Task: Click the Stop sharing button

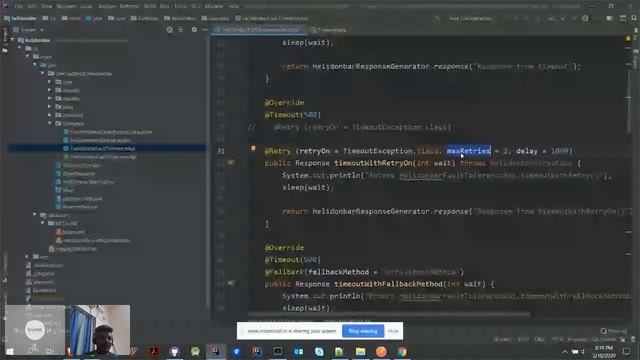Action: (x=363, y=331)
